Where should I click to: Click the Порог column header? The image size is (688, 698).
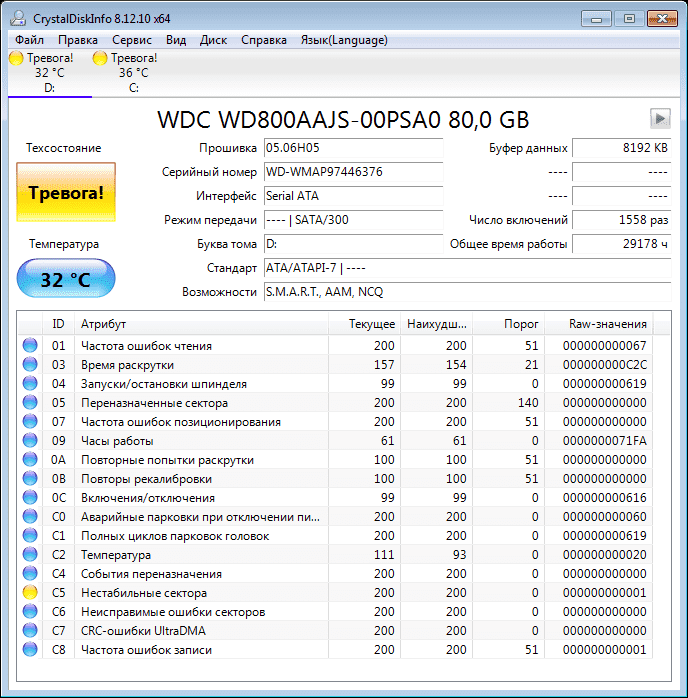point(509,324)
